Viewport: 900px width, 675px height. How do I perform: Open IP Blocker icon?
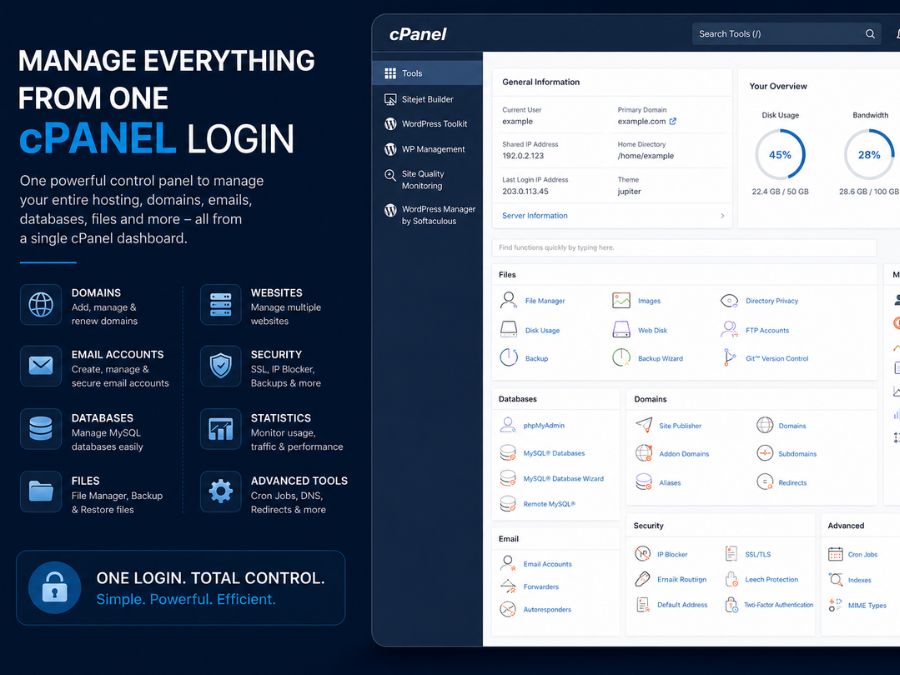642,554
